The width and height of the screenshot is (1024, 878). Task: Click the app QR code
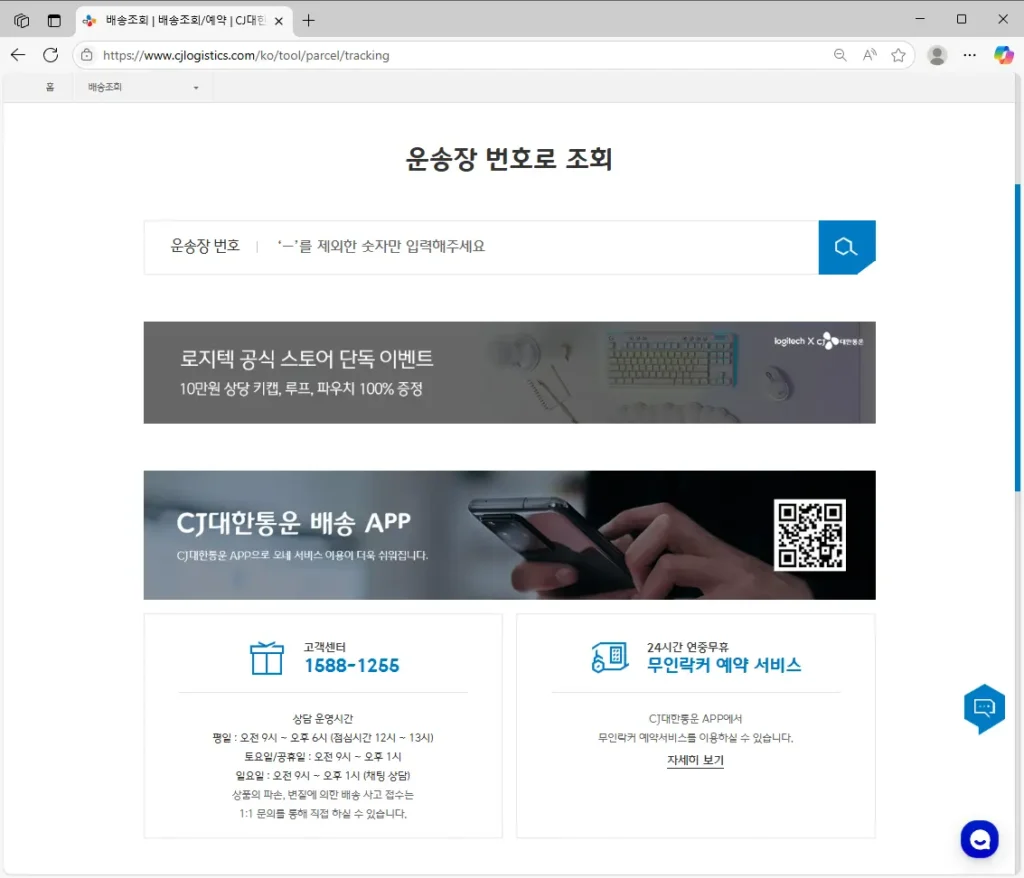click(x=810, y=535)
